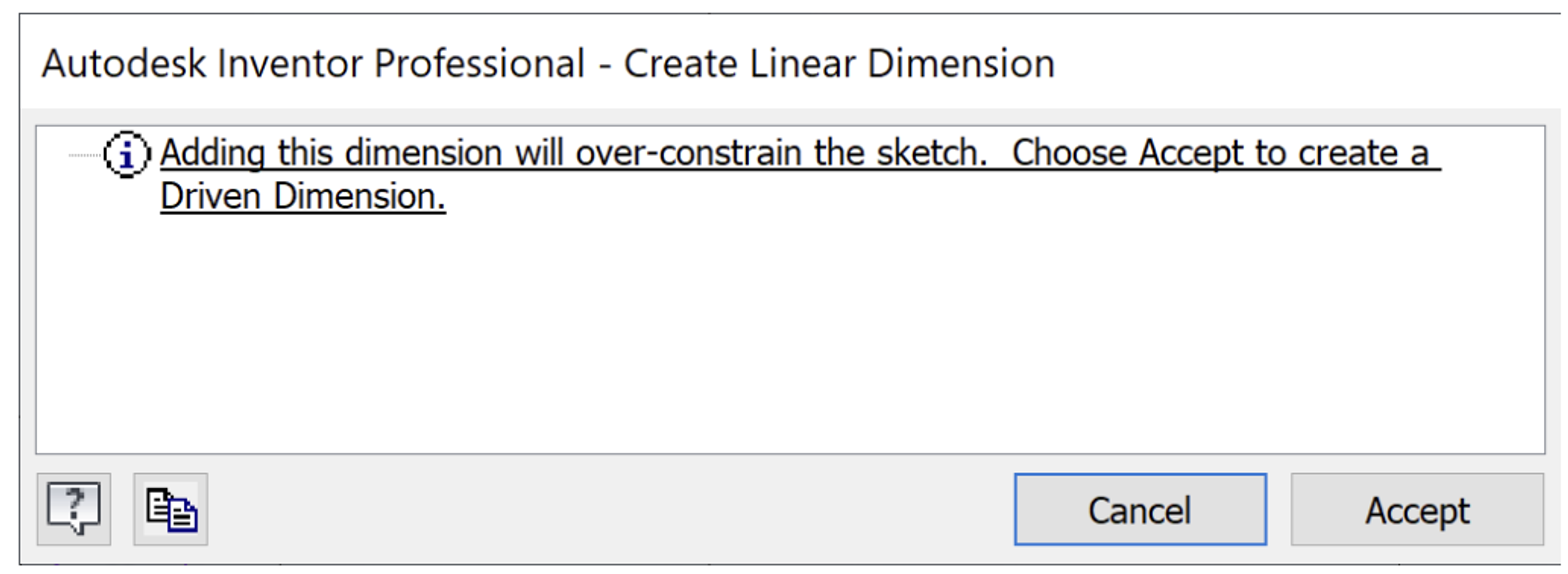The height and width of the screenshot is (574, 1568).
Task: Click the "Driven Dimension." text line
Action: 302,198
